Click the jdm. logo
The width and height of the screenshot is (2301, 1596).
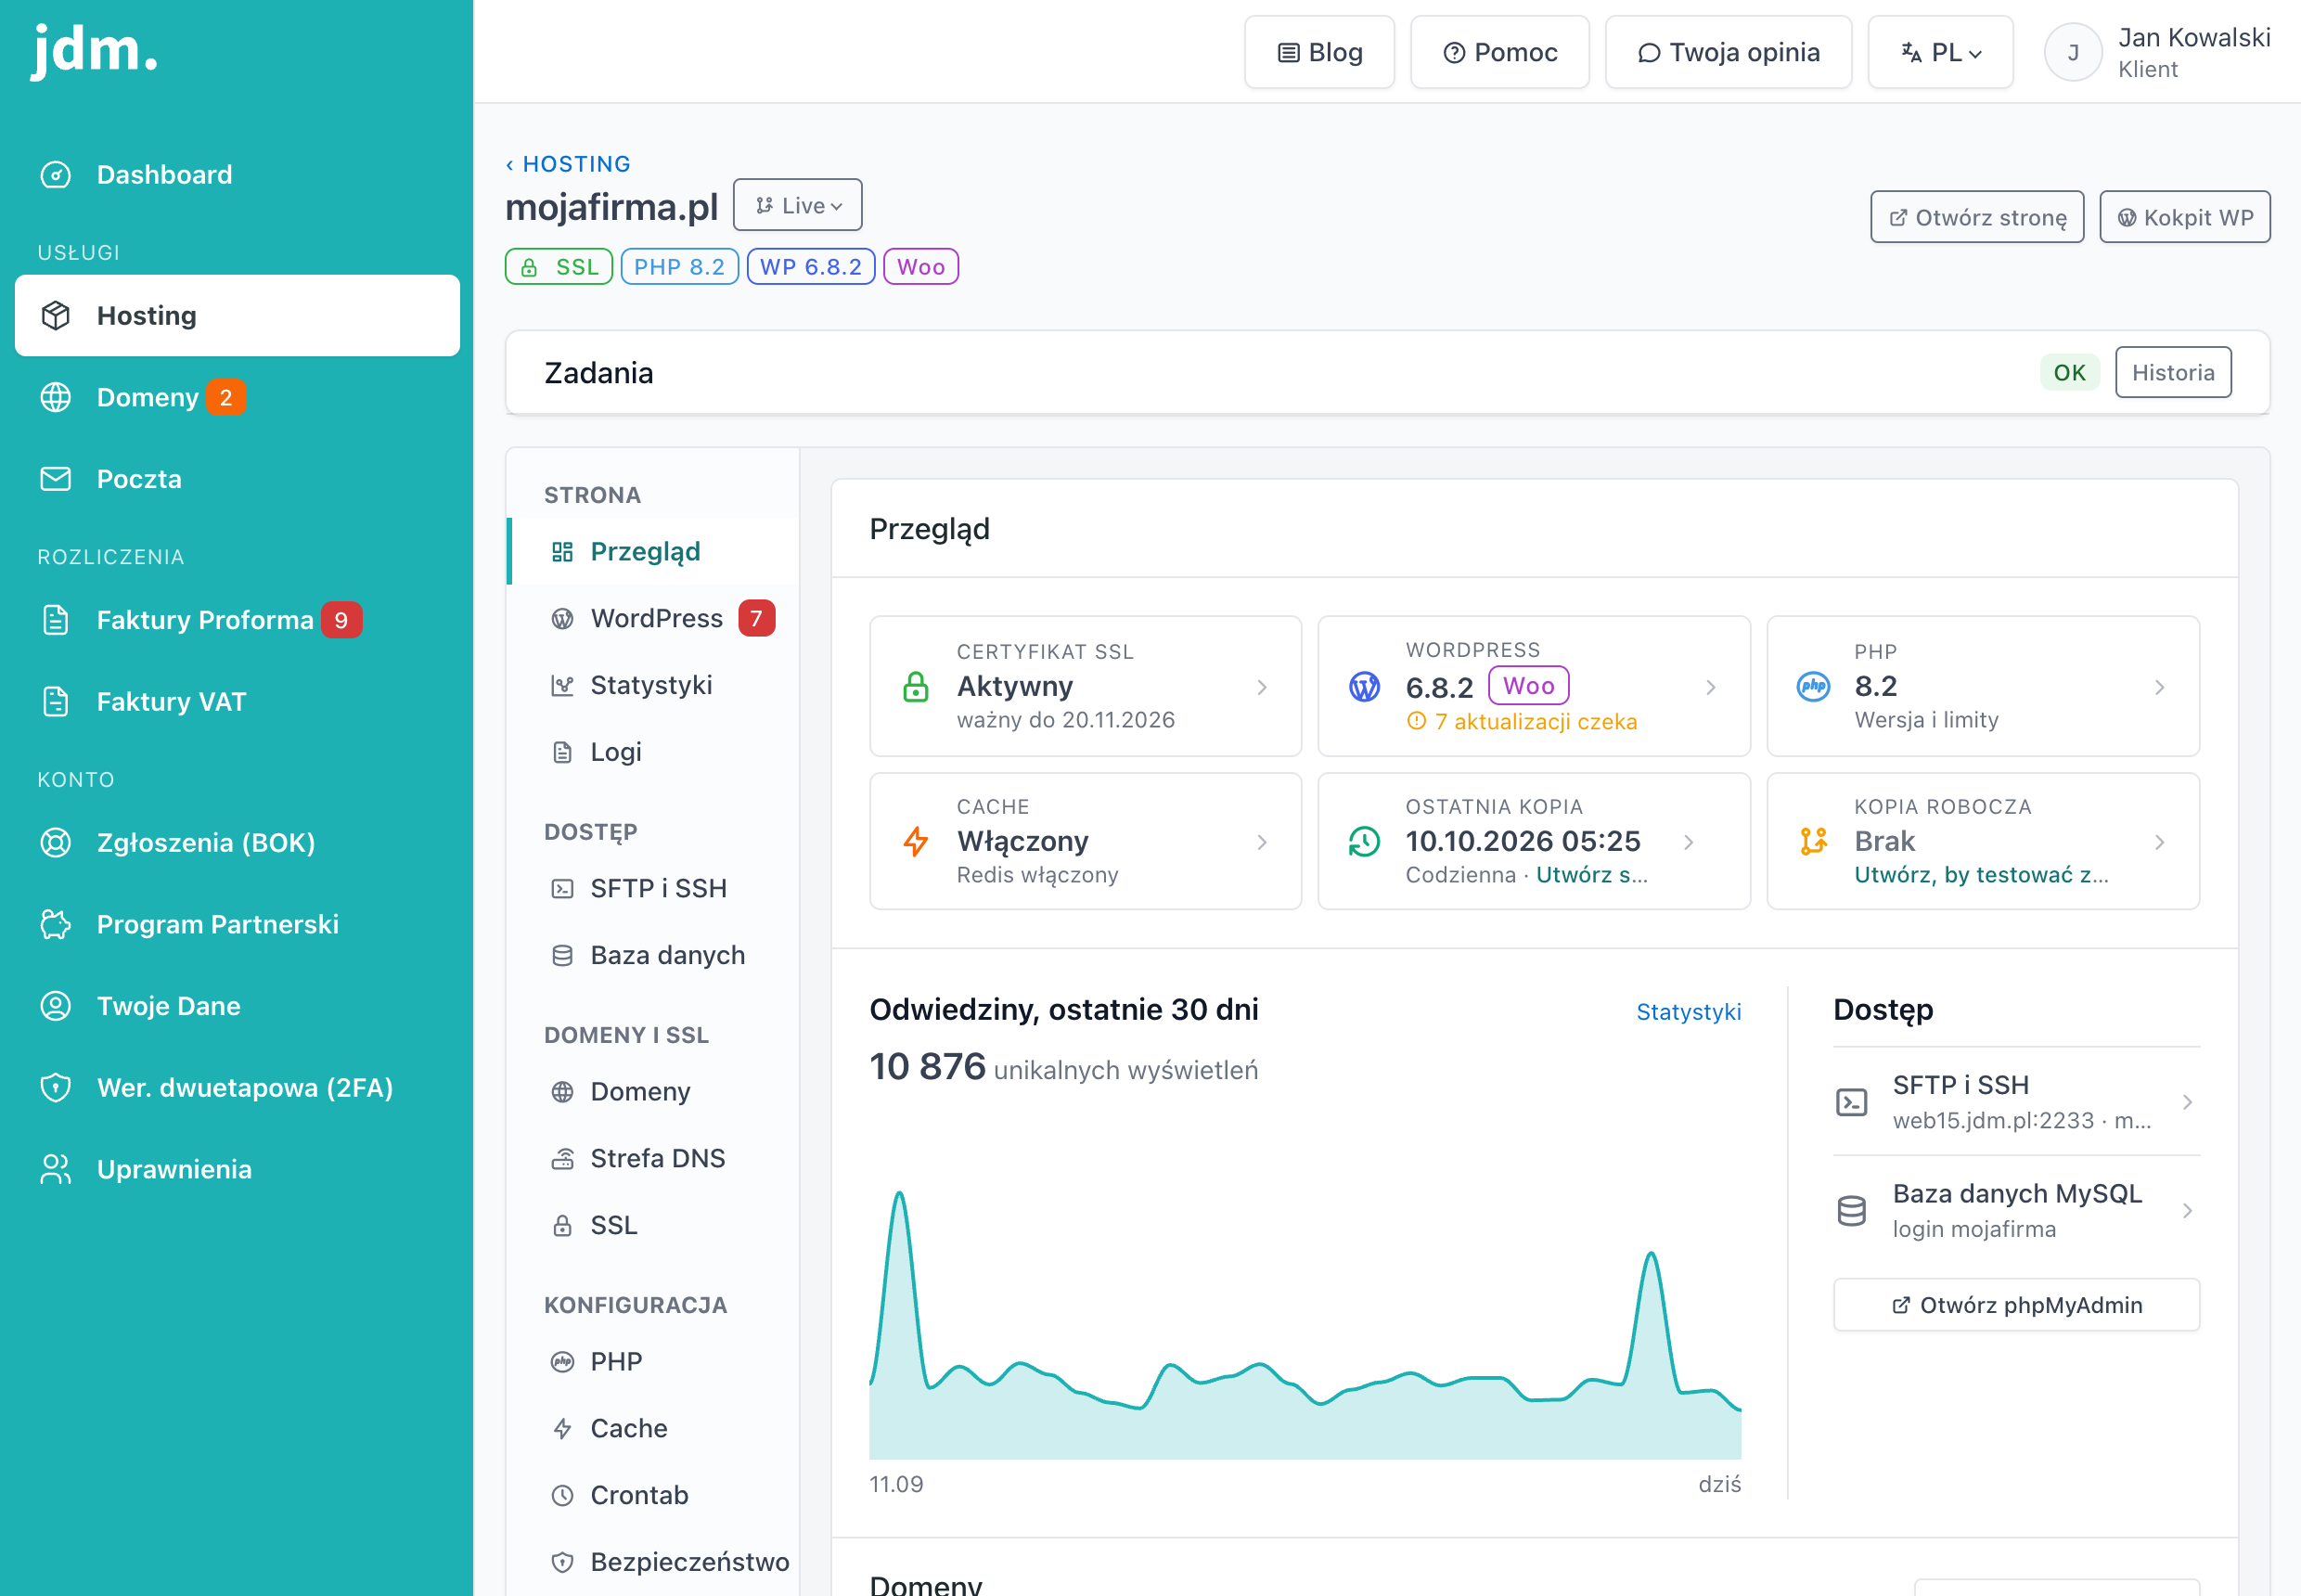pos(95,50)
